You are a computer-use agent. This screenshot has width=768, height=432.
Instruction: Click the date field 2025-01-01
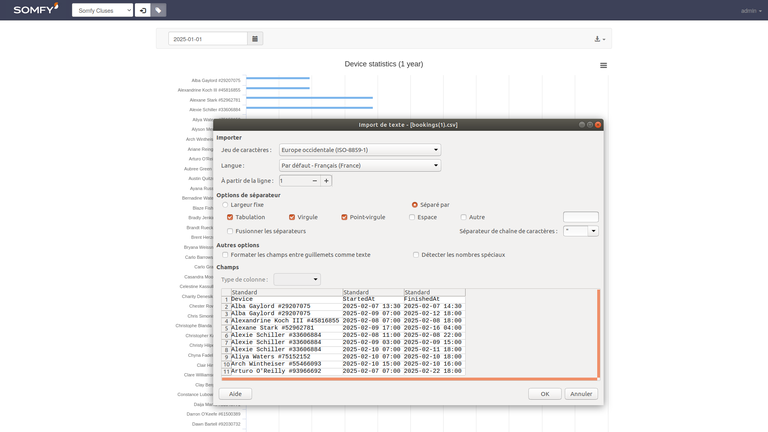pyautogui.click(x=208, y=39)
